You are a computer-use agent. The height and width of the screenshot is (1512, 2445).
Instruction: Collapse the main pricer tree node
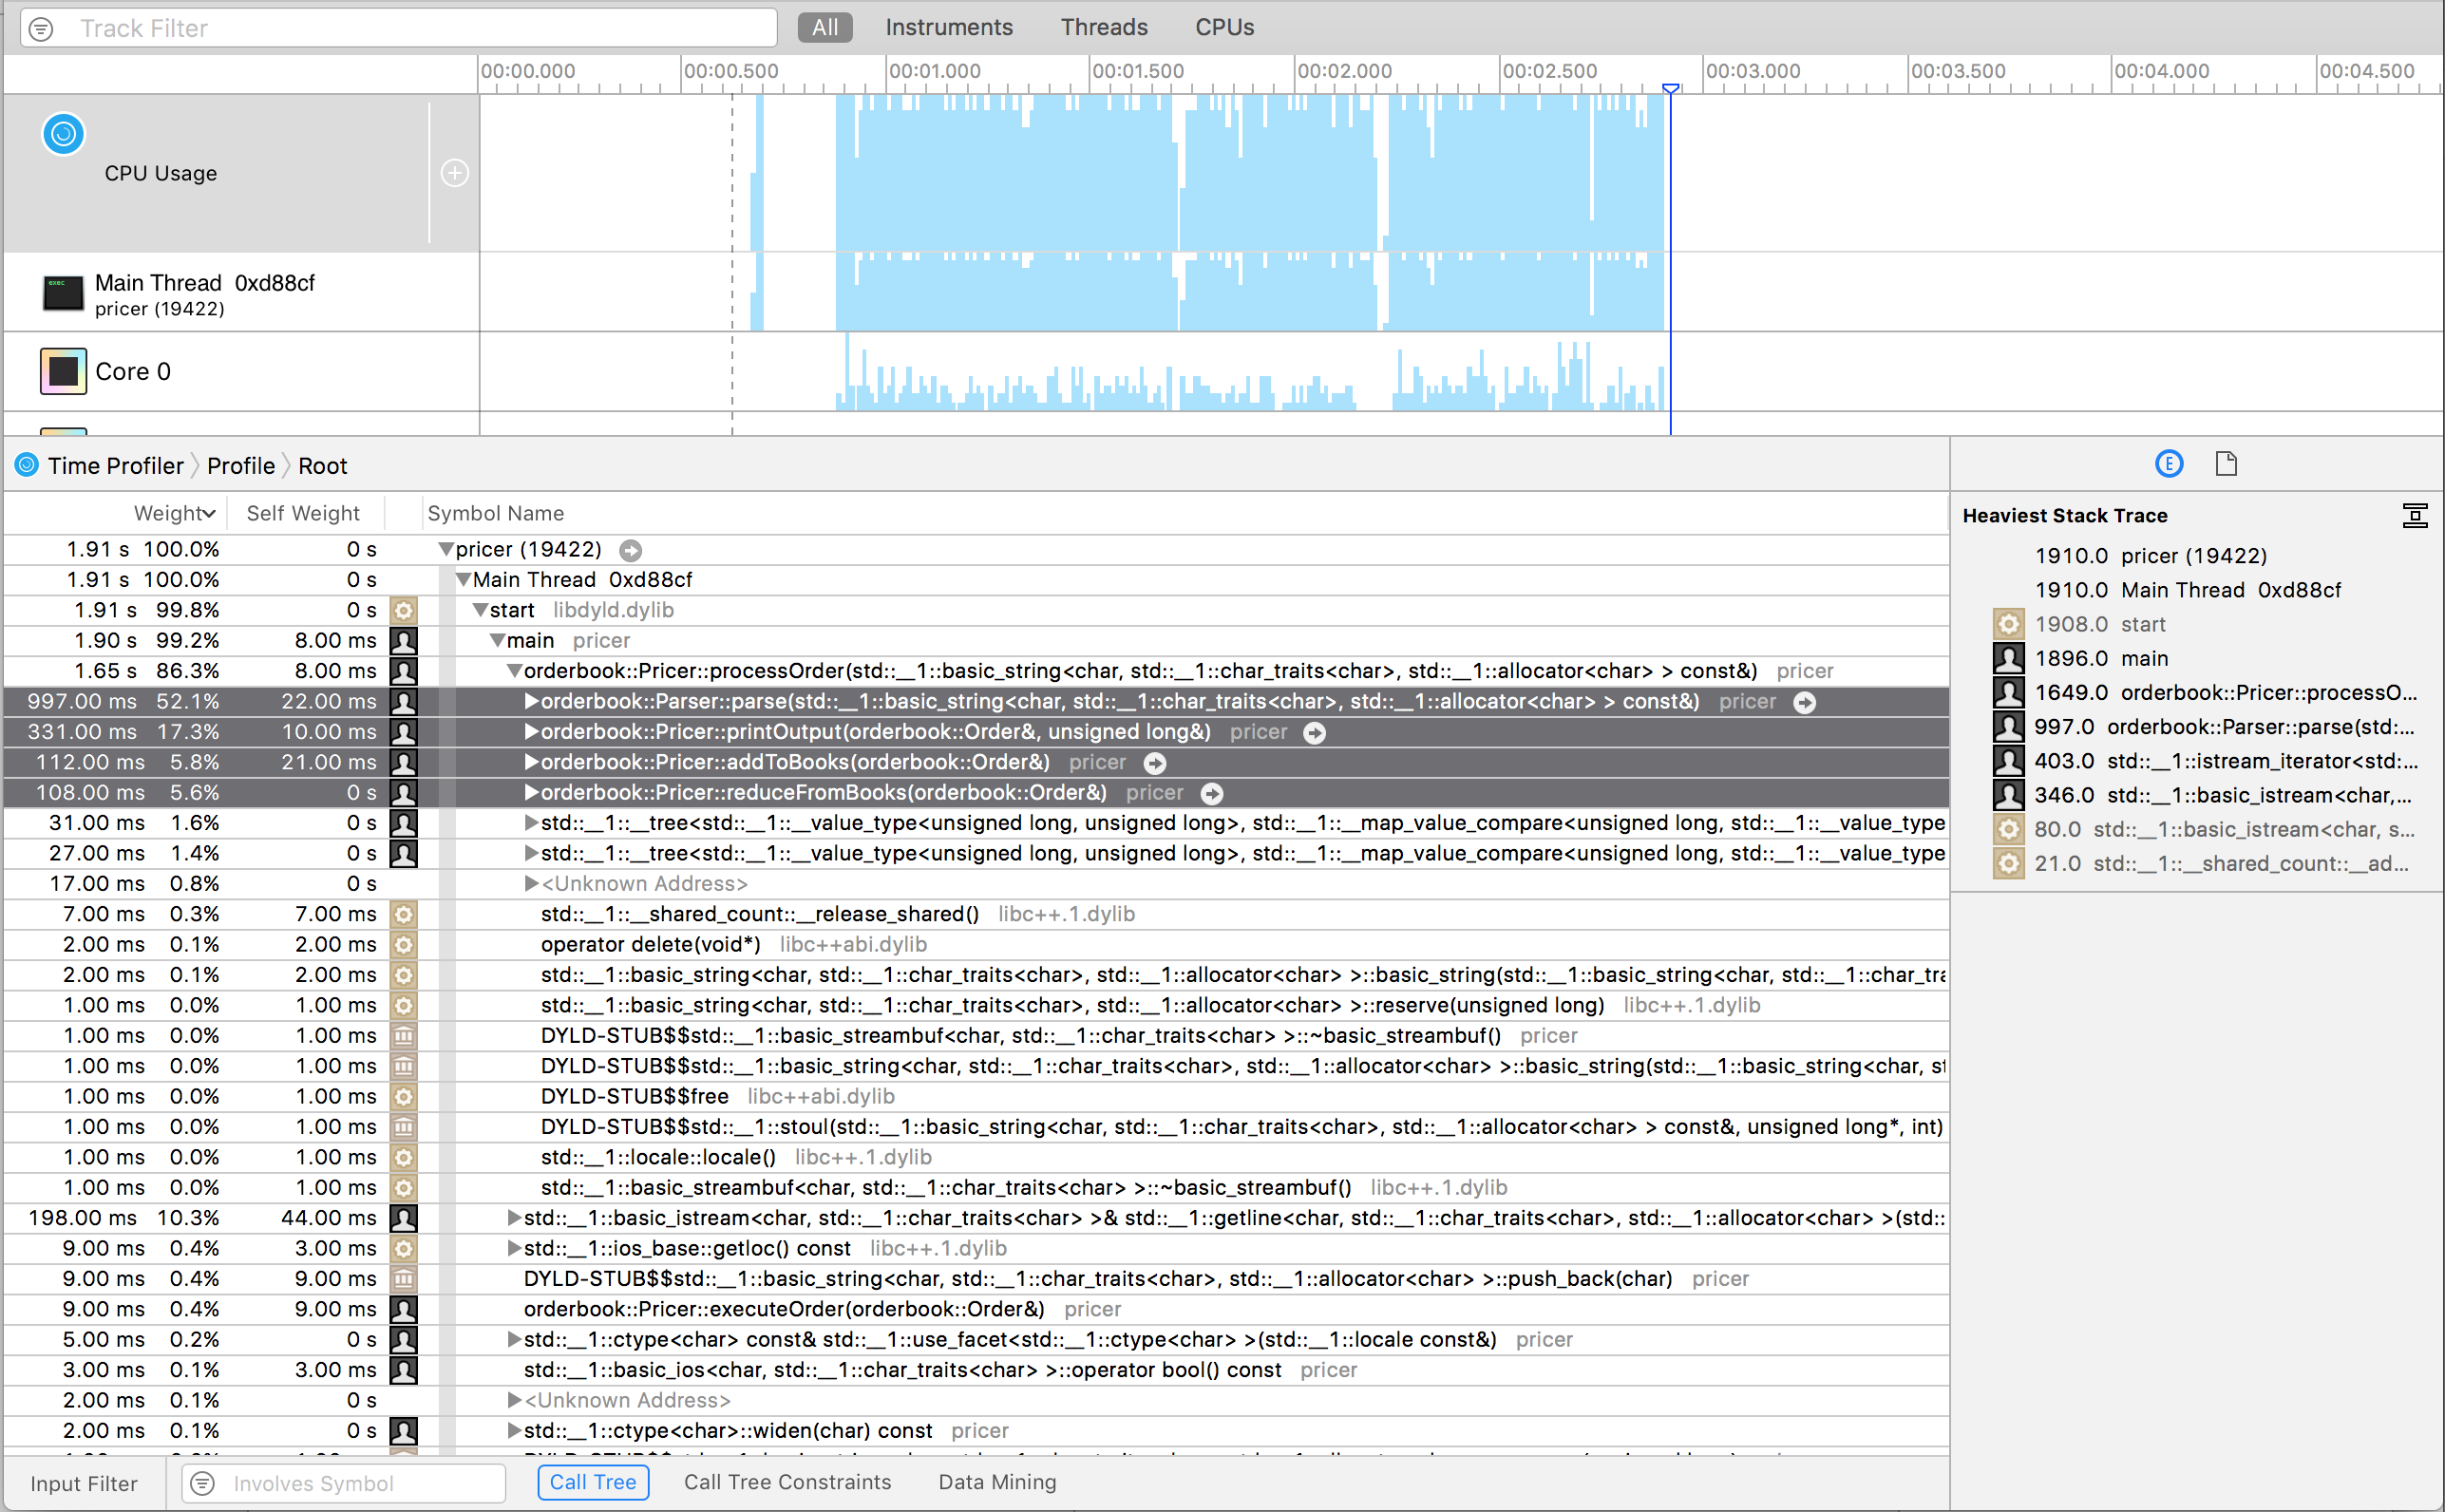tap(497, 641)
